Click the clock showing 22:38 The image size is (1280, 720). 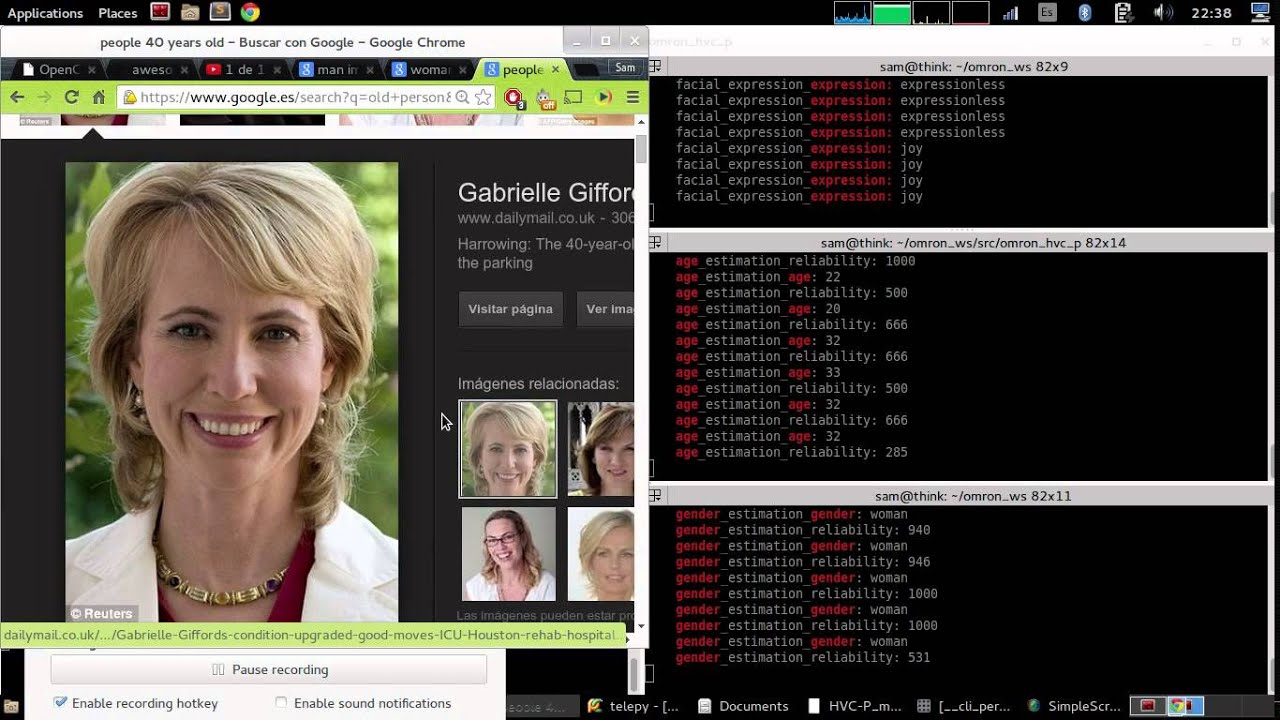coord(1212,13)
